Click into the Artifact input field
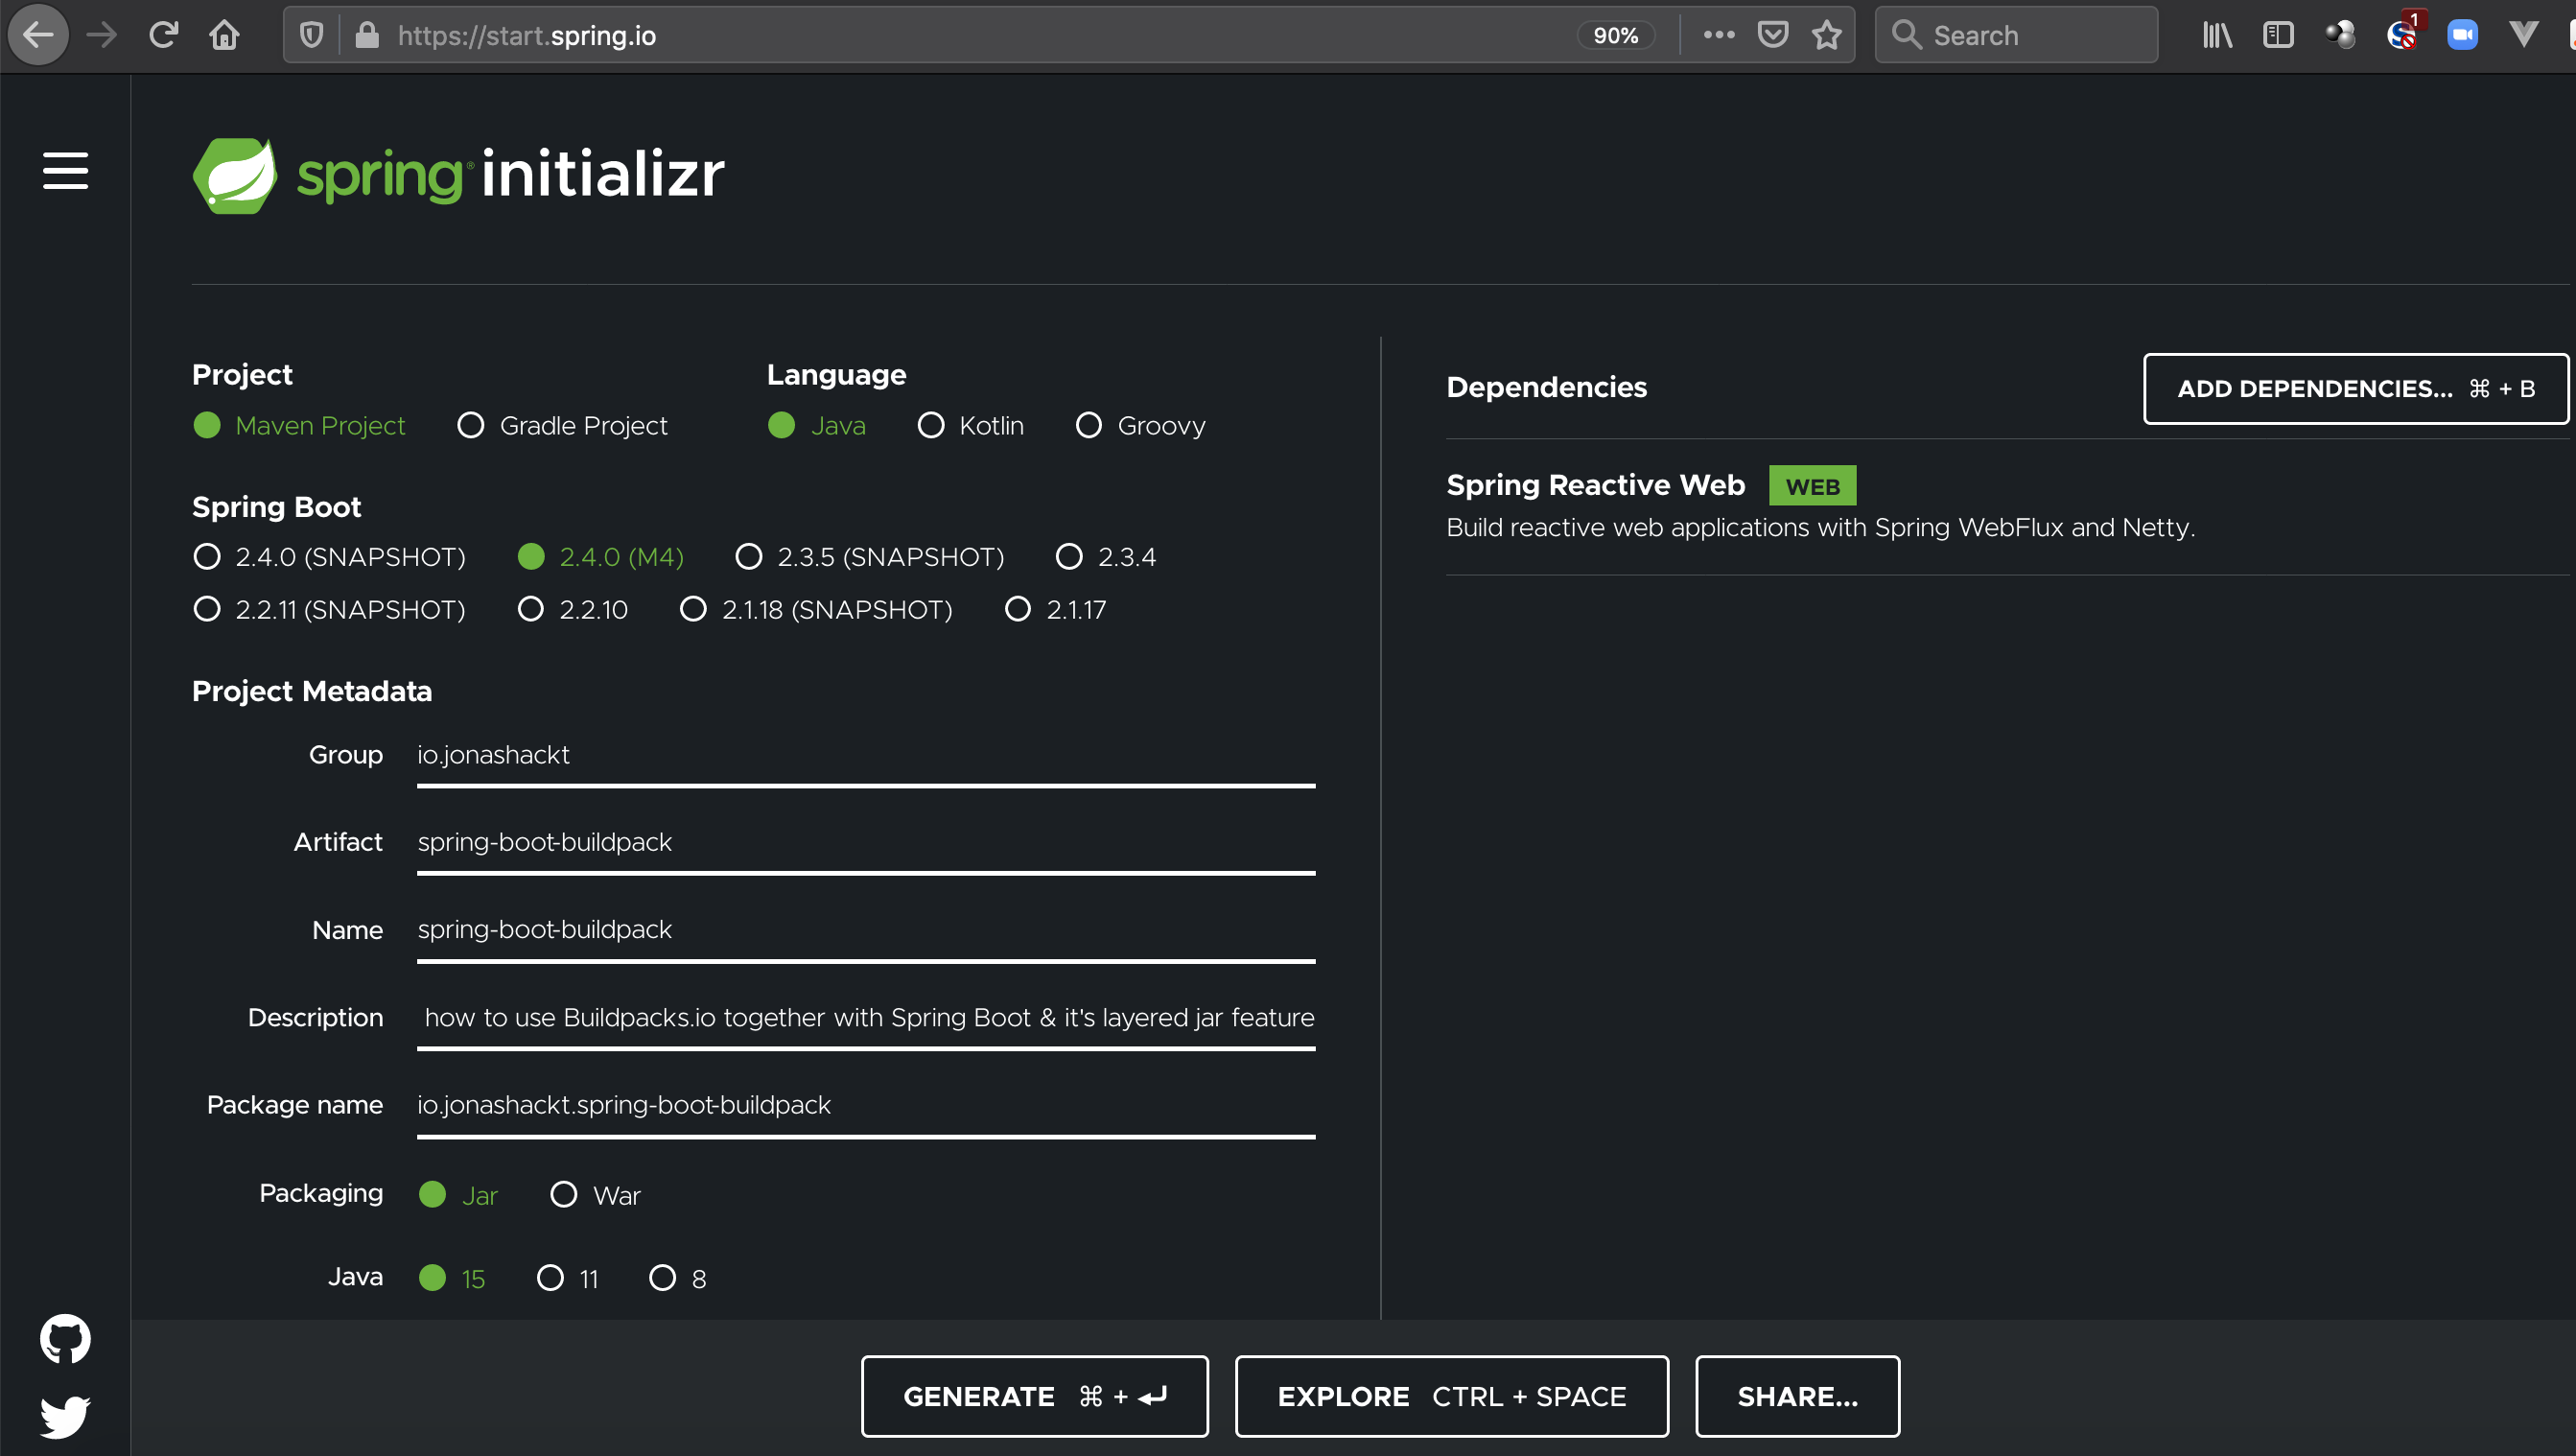The image size is (2576, 1456). pos(865,842)
